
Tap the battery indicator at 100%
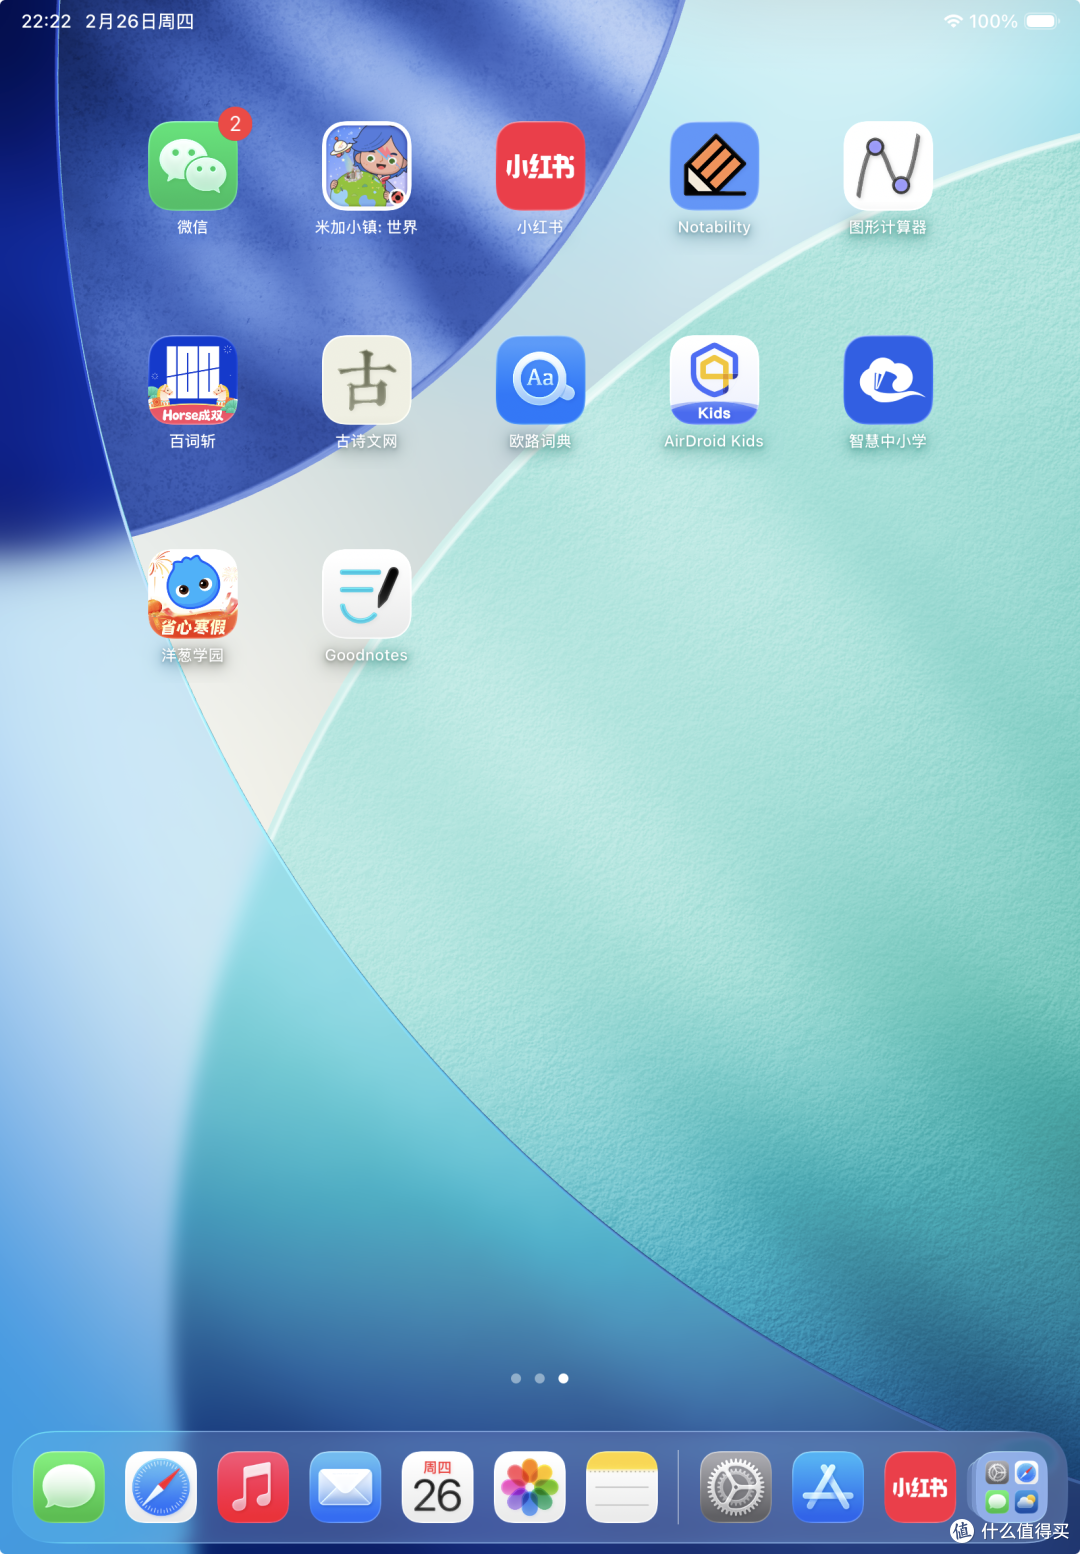[x=1042, y=21]
